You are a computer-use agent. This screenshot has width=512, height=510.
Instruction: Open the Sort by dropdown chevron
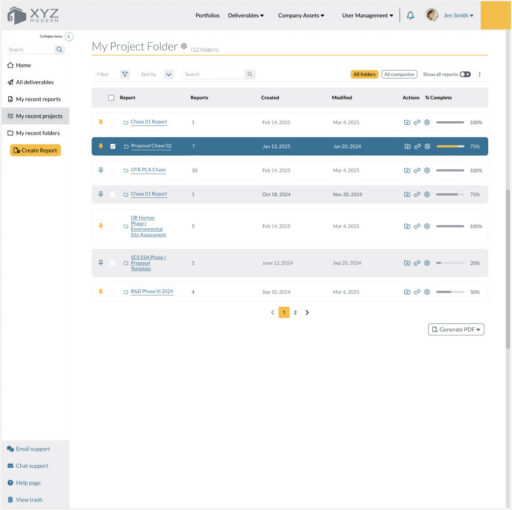pos(169,74)
